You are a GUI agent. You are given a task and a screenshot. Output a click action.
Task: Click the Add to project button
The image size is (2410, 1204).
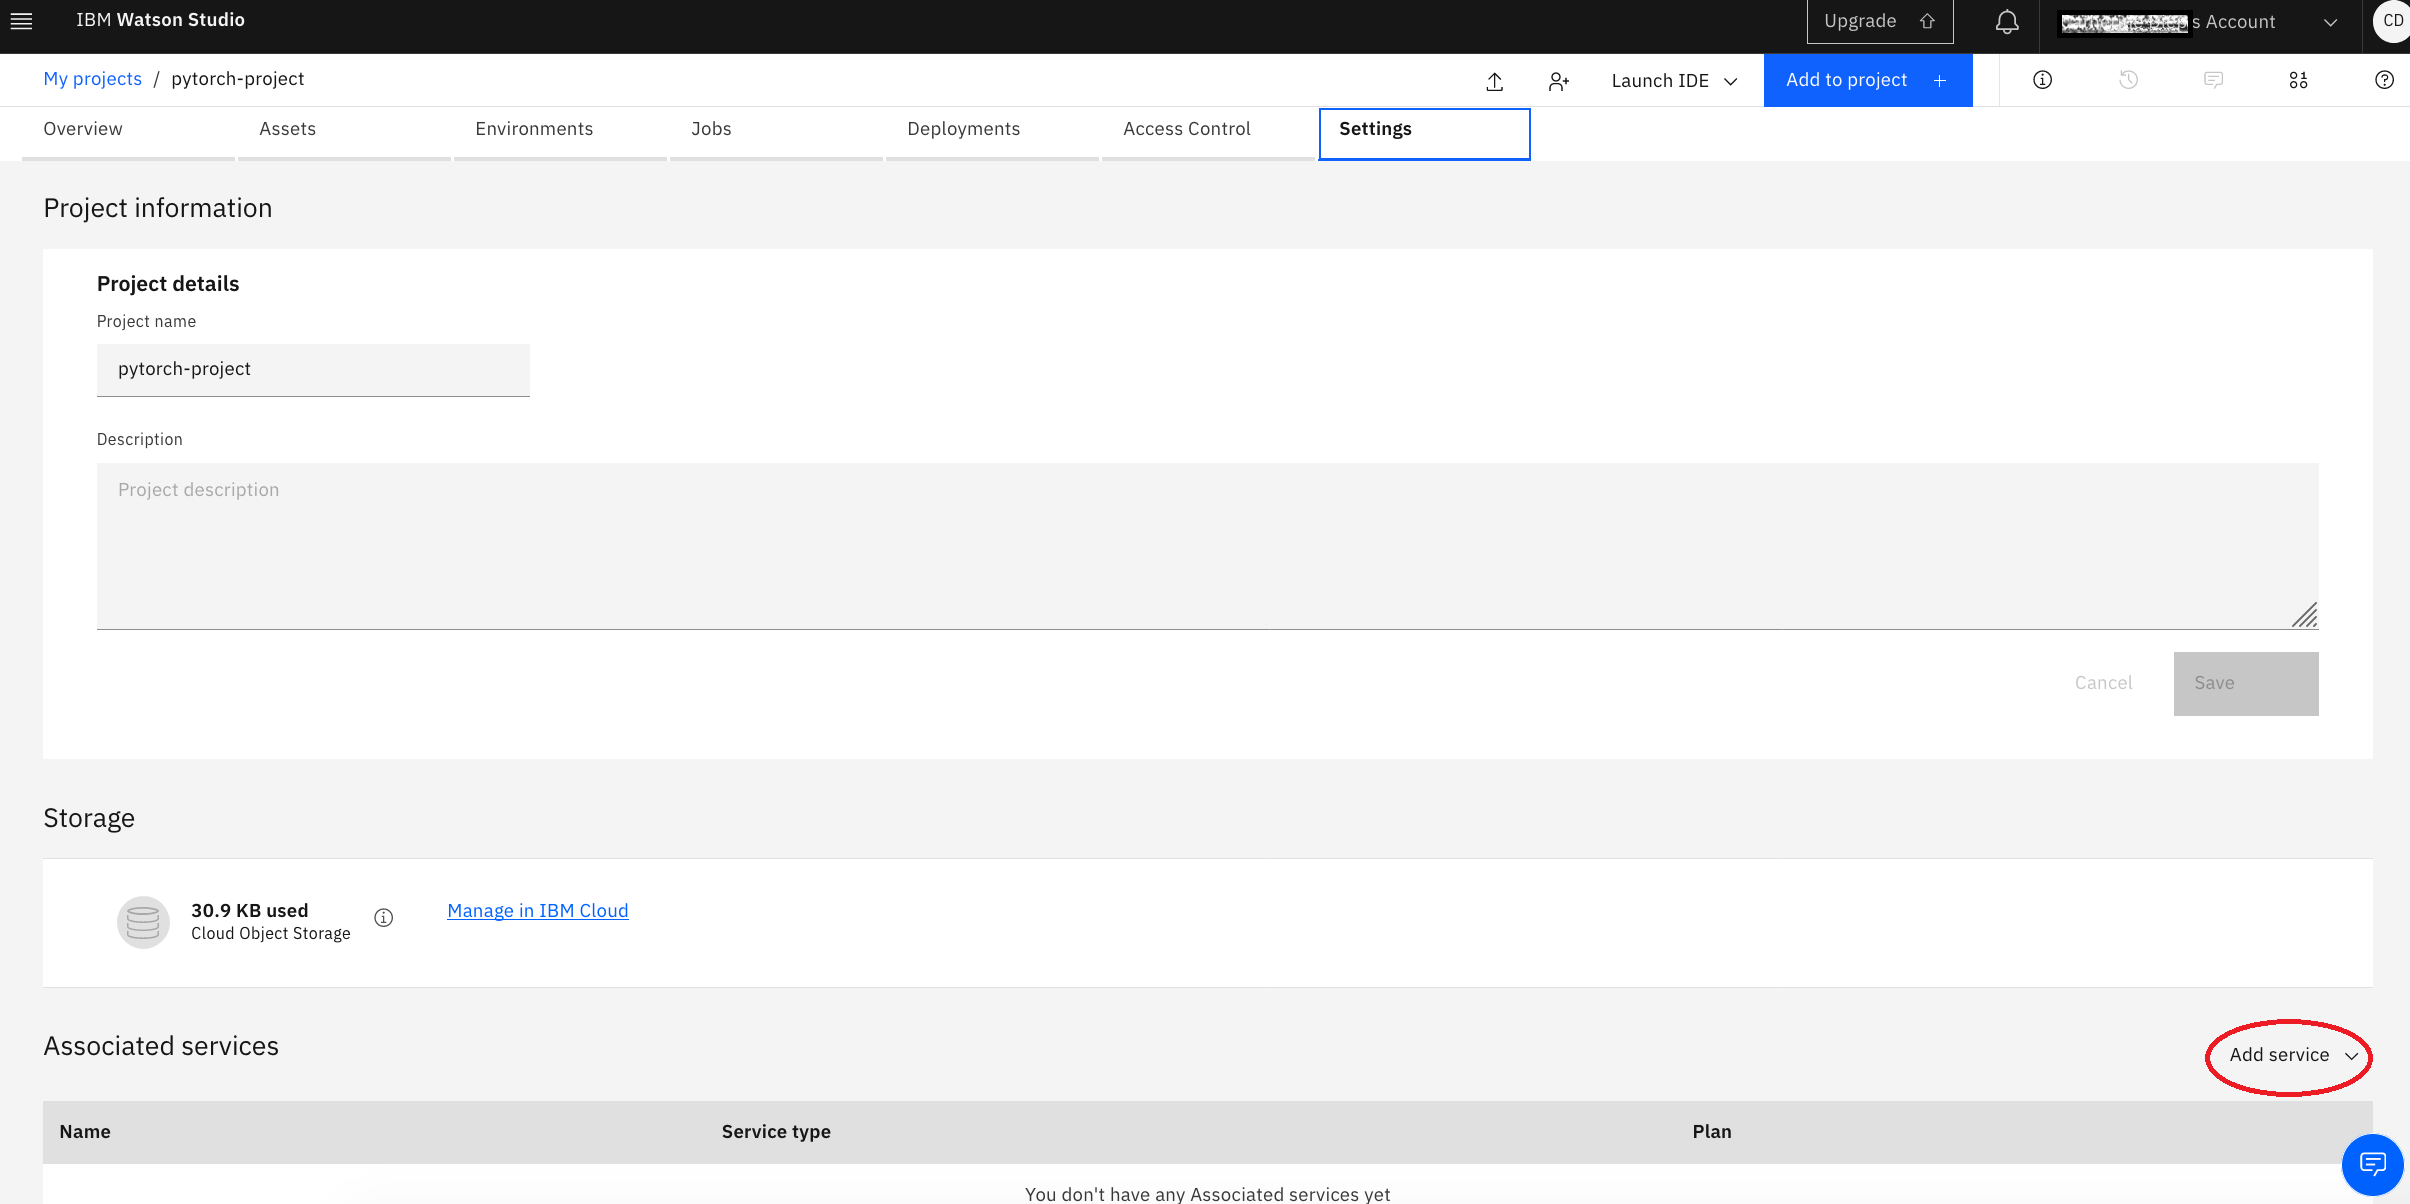1866,80
